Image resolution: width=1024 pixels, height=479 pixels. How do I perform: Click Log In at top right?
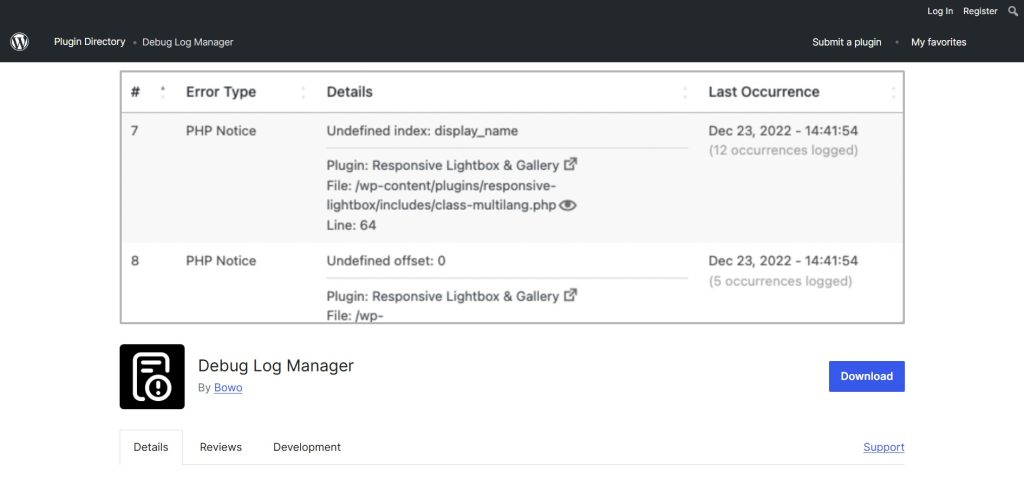[x=940, y=11]
